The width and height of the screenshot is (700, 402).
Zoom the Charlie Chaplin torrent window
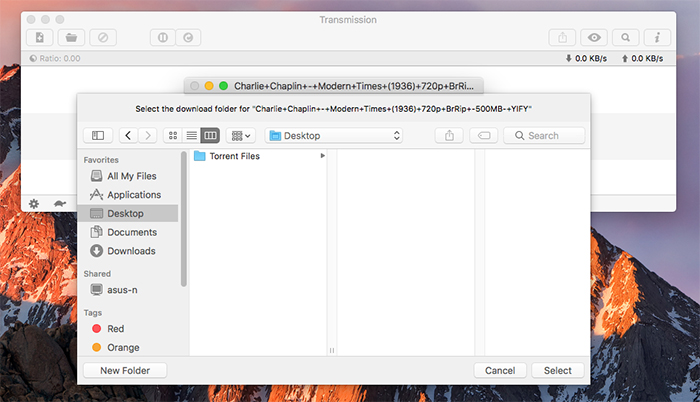(x=224, y=86)
